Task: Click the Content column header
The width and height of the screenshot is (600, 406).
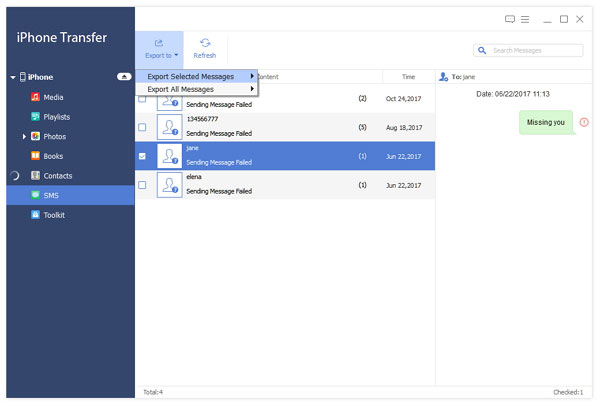Action: click(x=268, y=77)
